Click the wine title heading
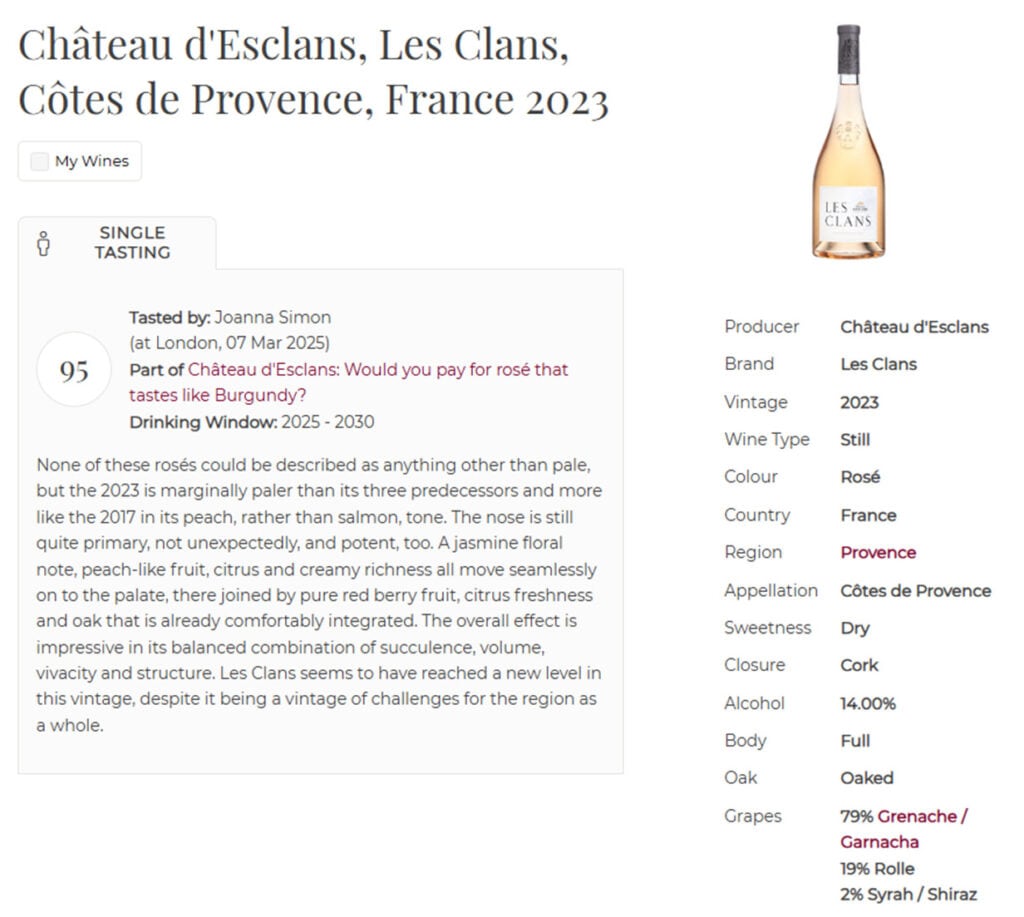Viewport: 1024px width, 917px height. pyautogui.click(x=313, y=72)
